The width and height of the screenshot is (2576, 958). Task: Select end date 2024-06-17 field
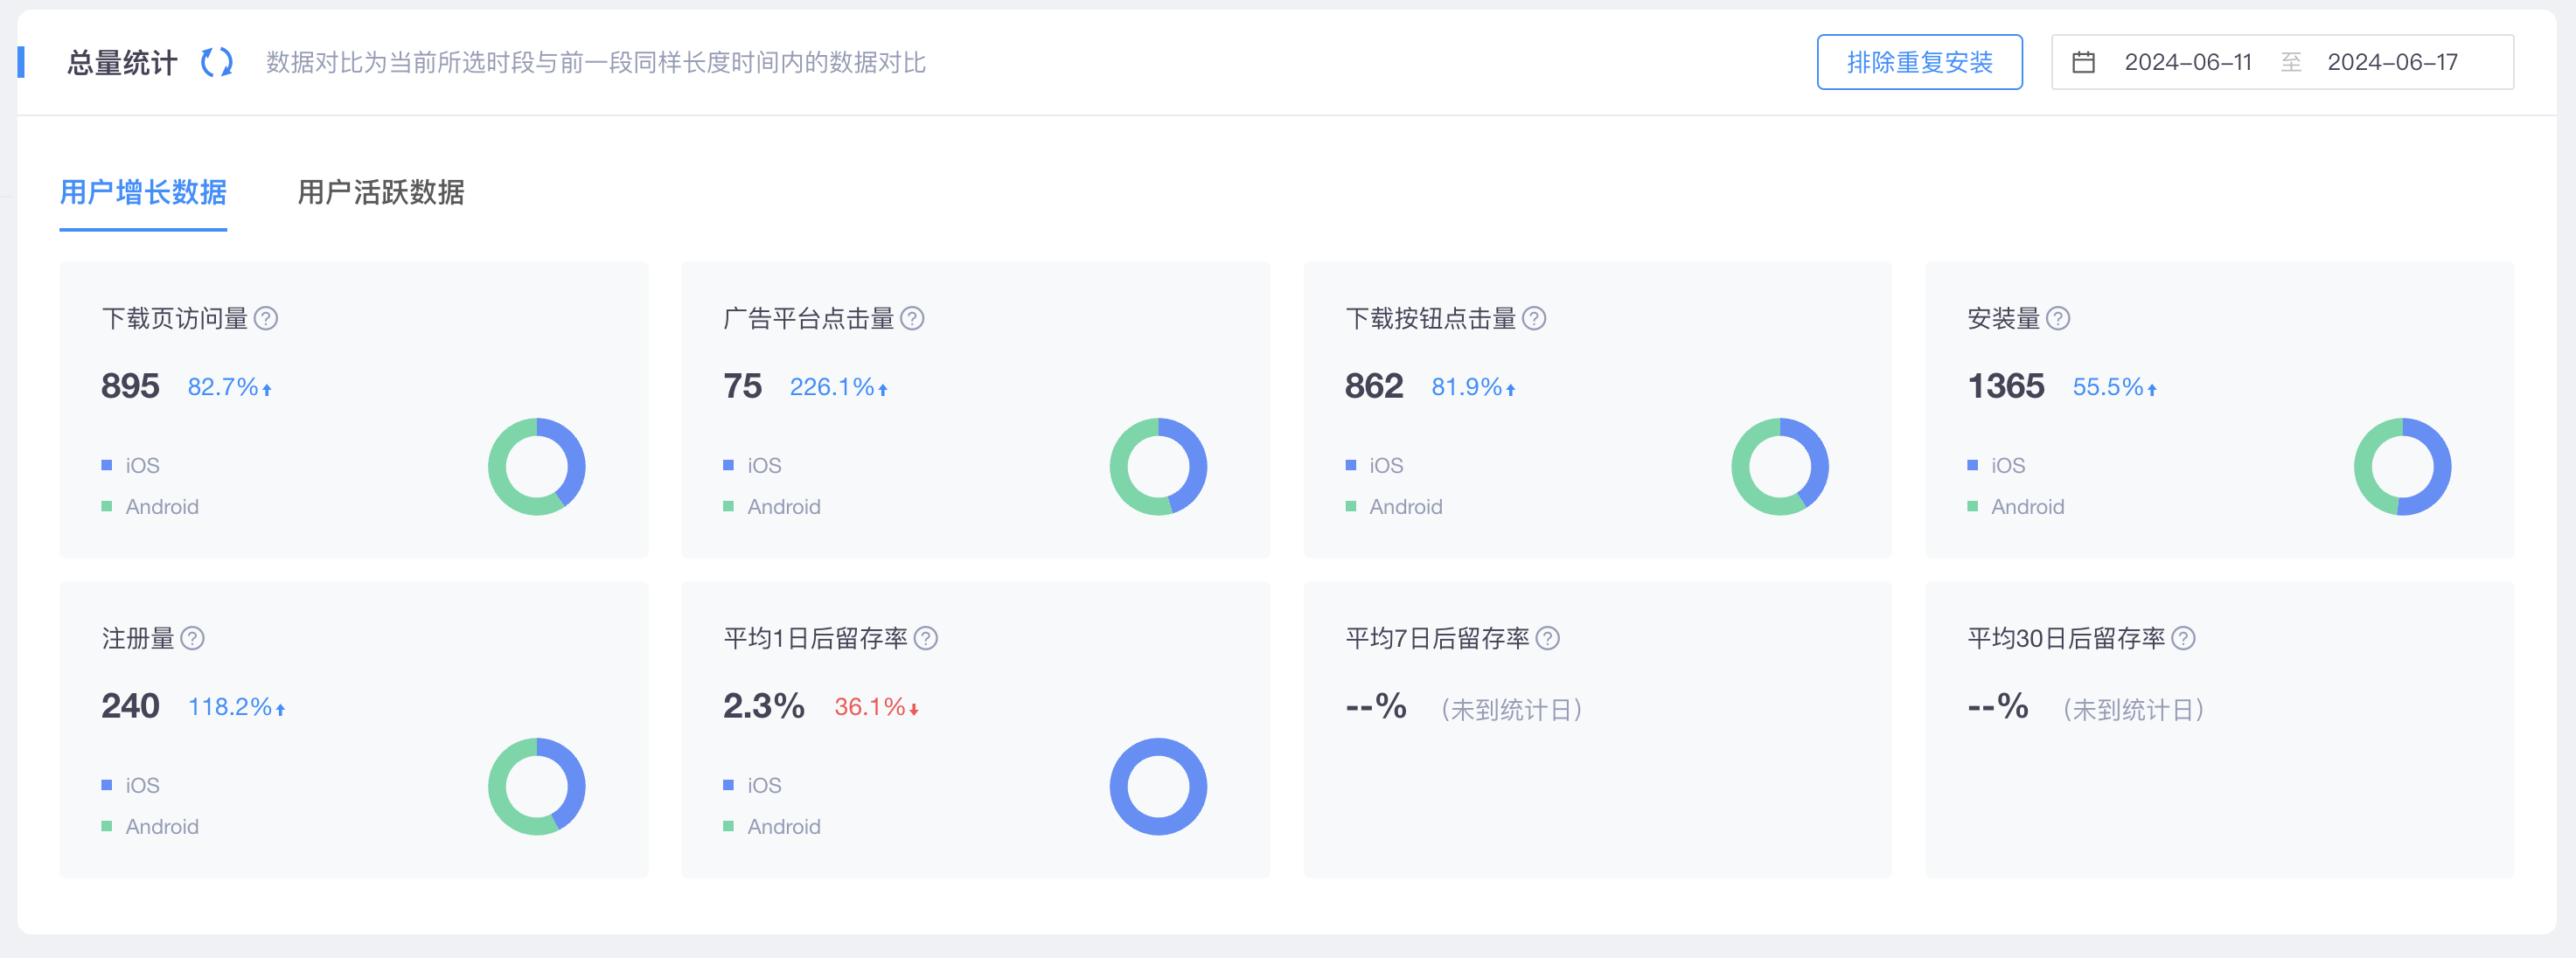point(2392,62)
